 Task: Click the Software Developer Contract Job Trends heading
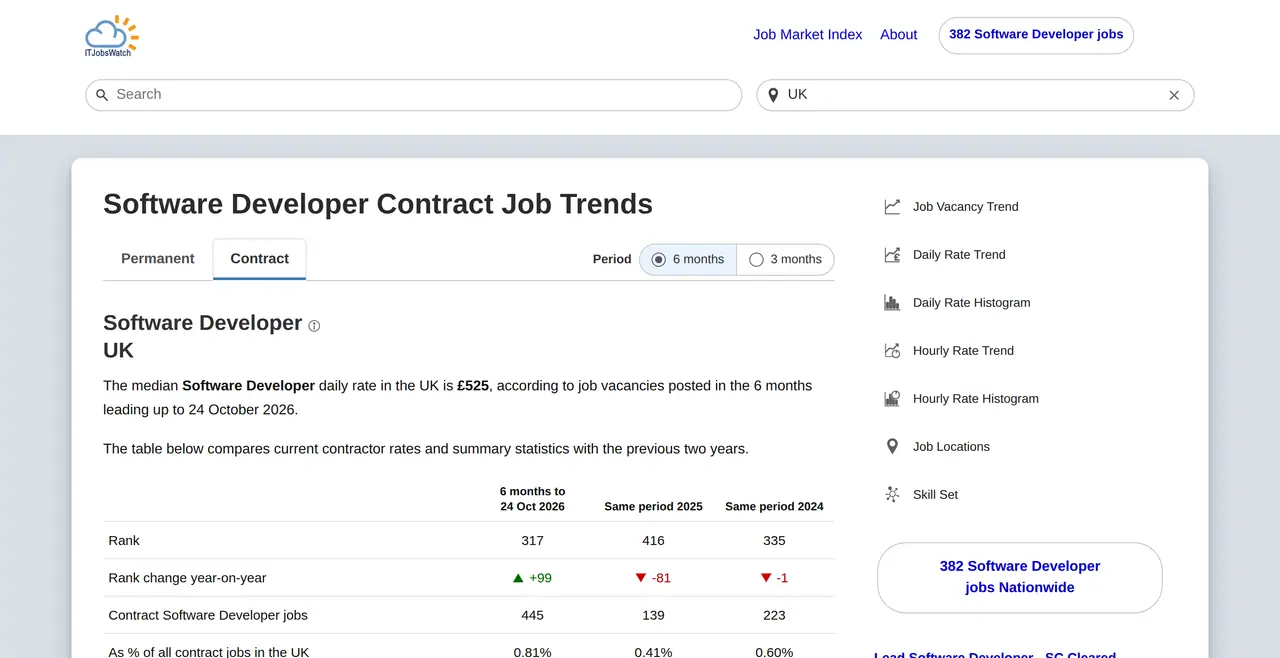378,204
